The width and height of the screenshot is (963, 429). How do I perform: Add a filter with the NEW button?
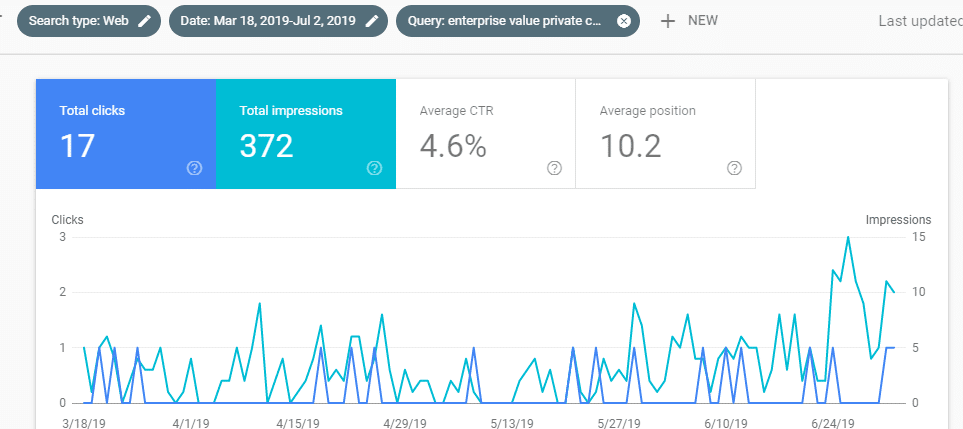click(690, 21)
